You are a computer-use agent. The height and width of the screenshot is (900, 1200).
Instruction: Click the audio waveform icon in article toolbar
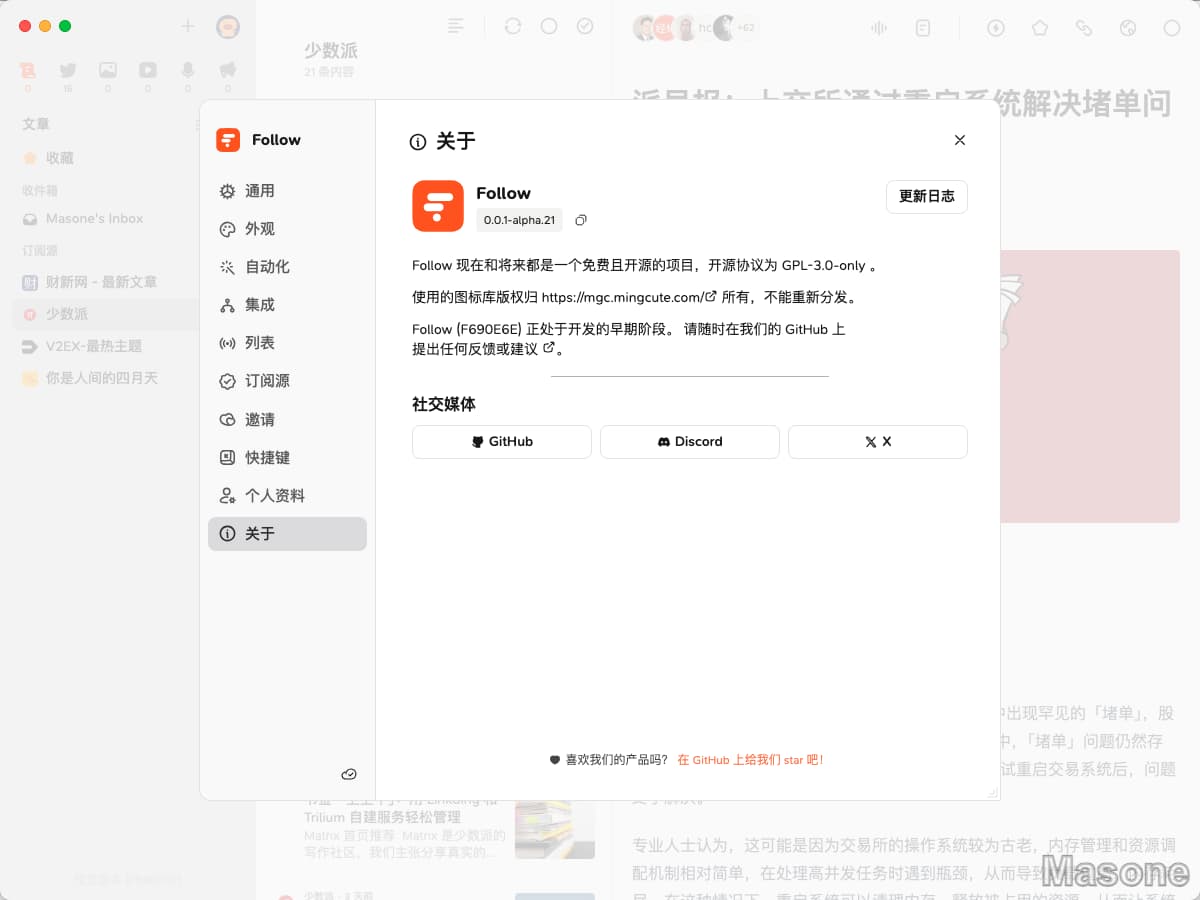coord(879,28)
